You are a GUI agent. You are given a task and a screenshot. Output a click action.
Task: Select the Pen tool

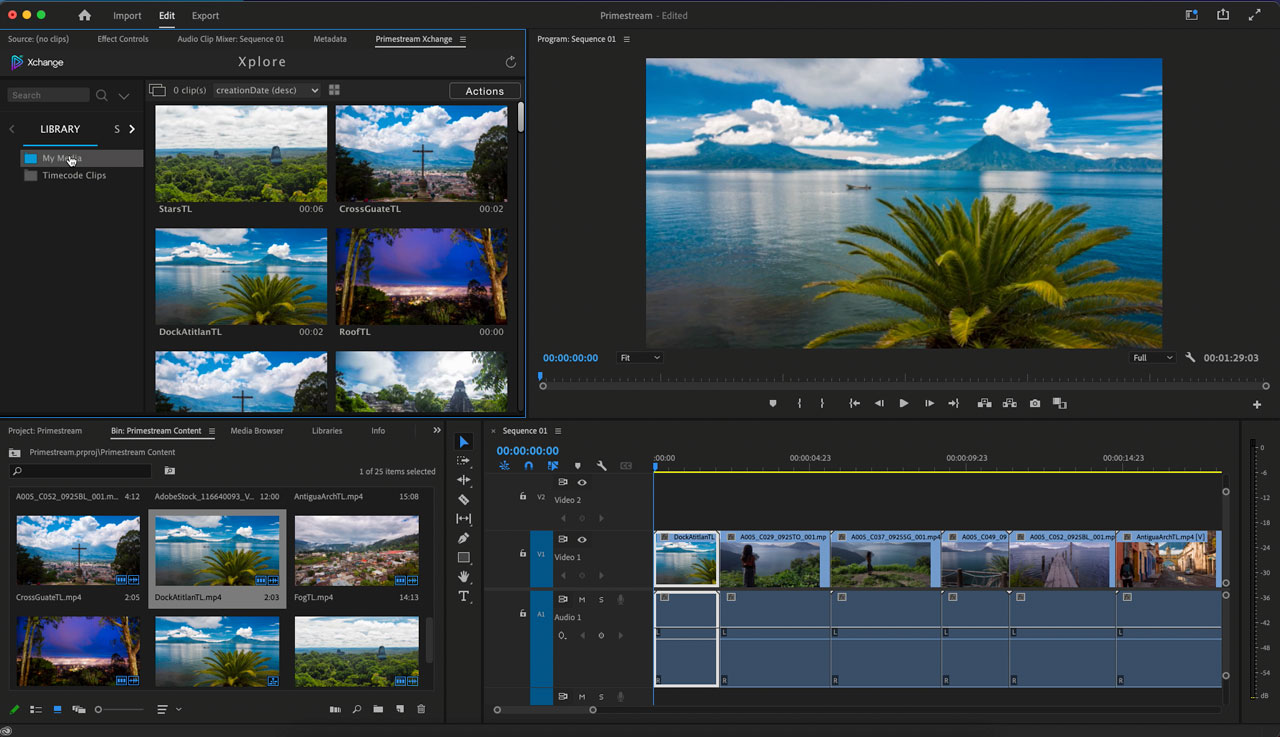click(x=463, y=538)
